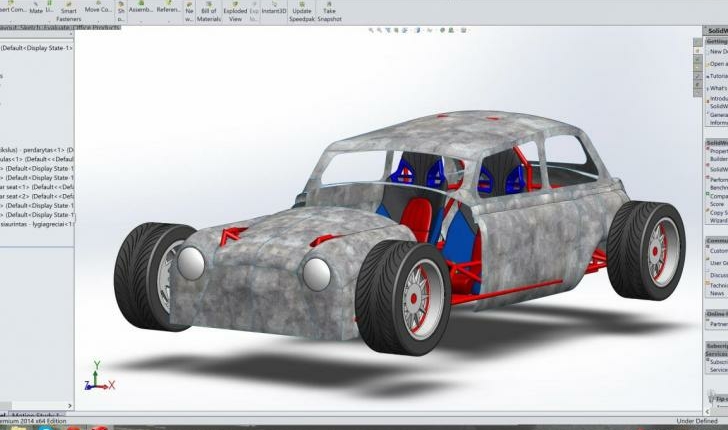This screenshot has height=430, width=728.
Task: Click the Update Speedpak button
Action: [302, 12]
